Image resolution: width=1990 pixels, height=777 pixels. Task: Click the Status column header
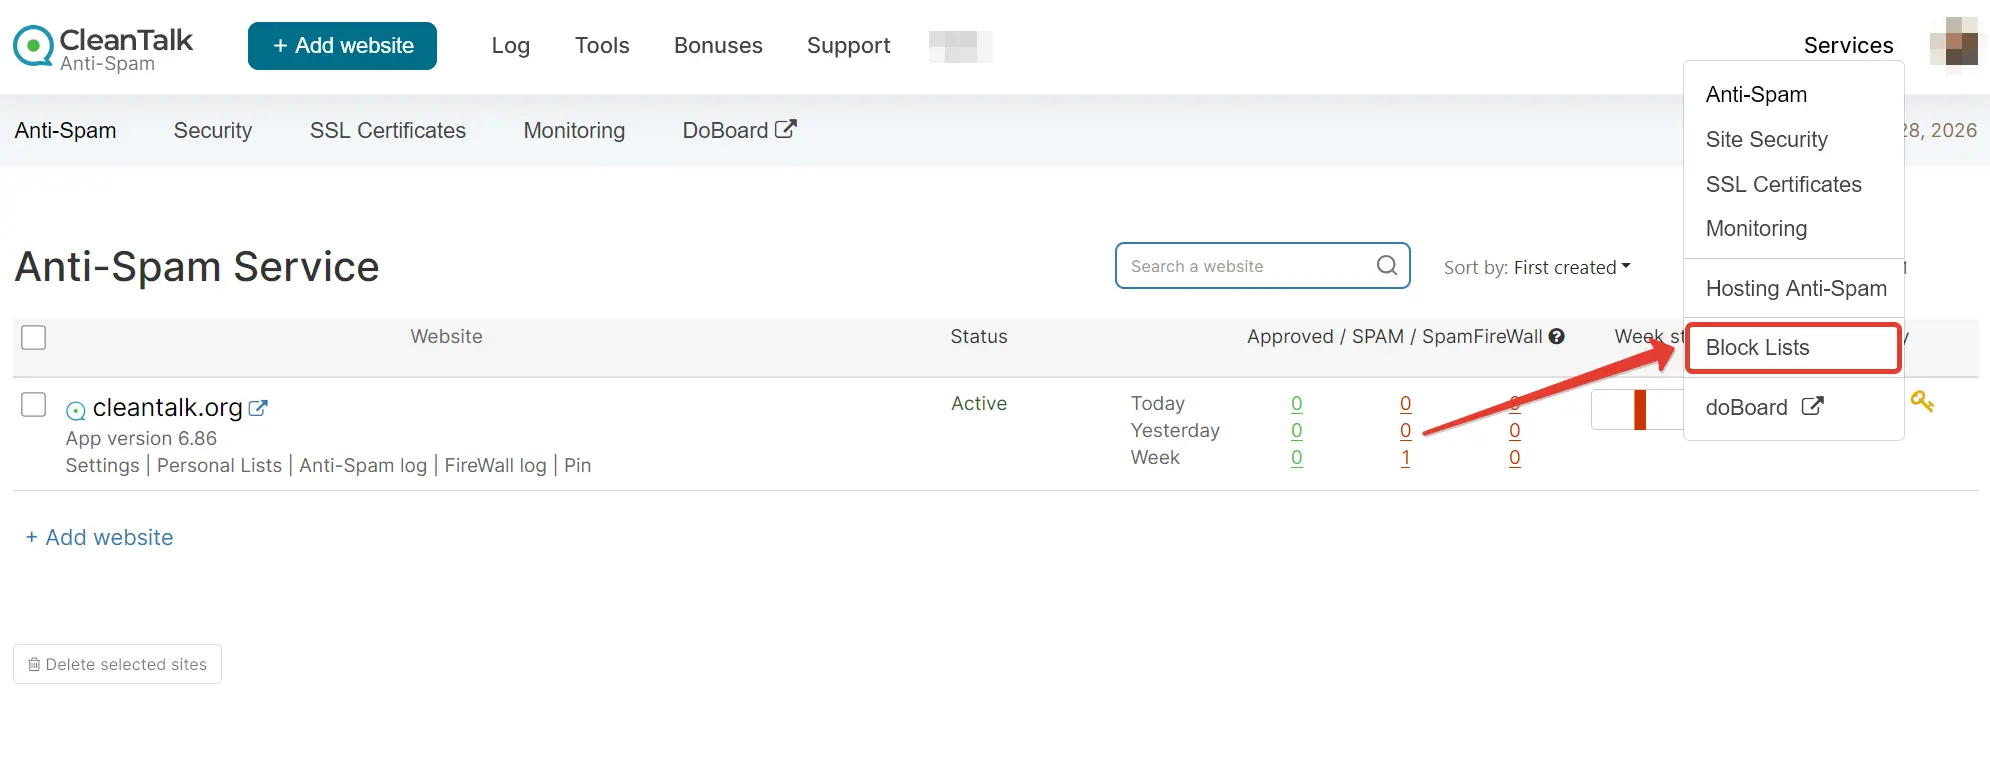[x=978, y=337]
